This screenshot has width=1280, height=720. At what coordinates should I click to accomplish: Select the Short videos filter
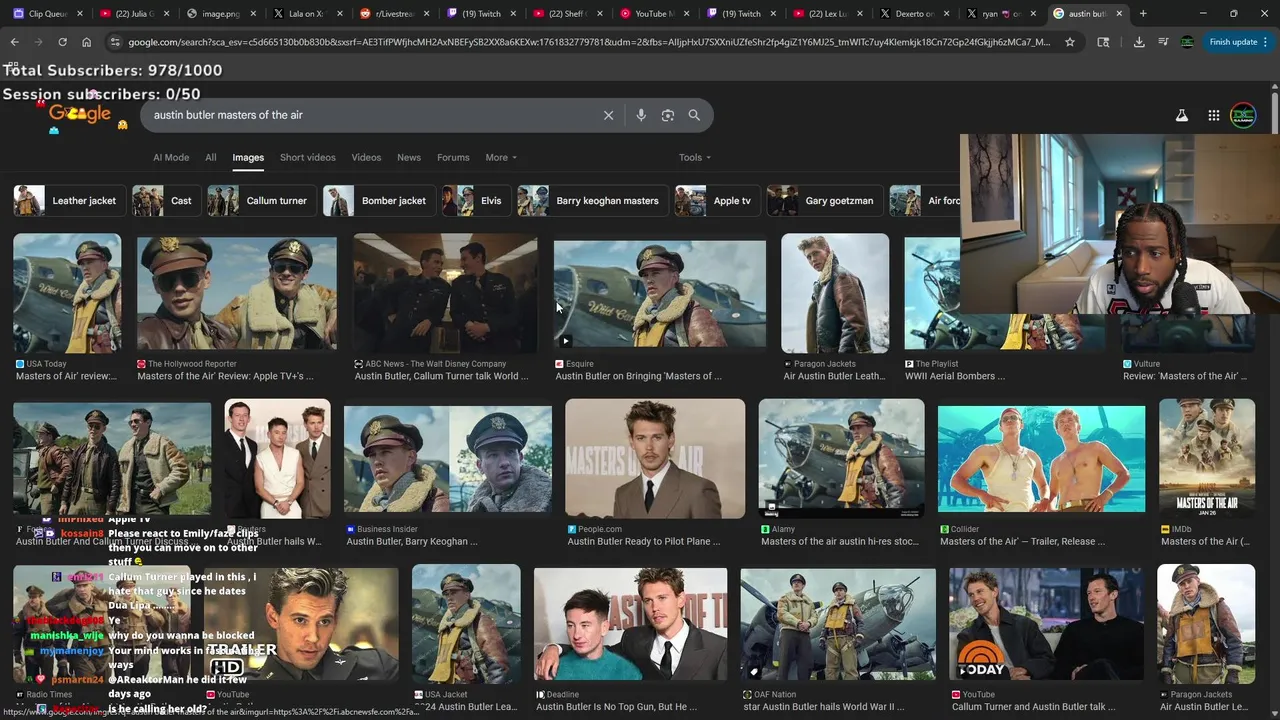tap(308, 157)
